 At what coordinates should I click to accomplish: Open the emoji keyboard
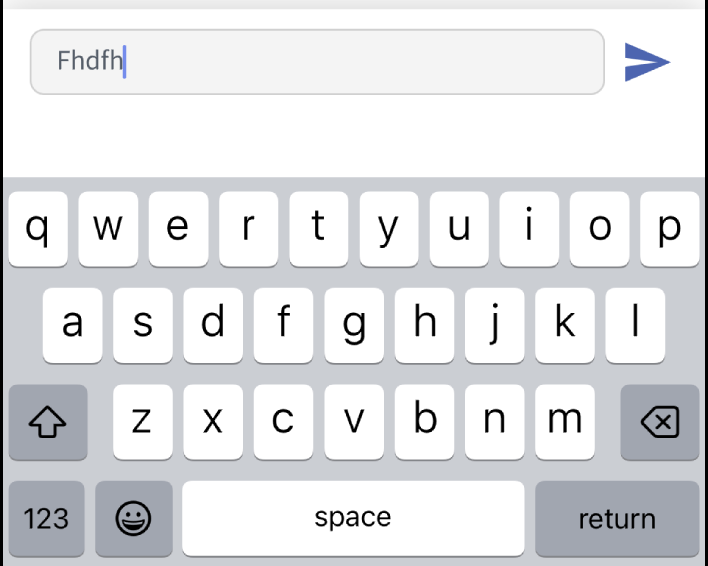click(134, 519)
